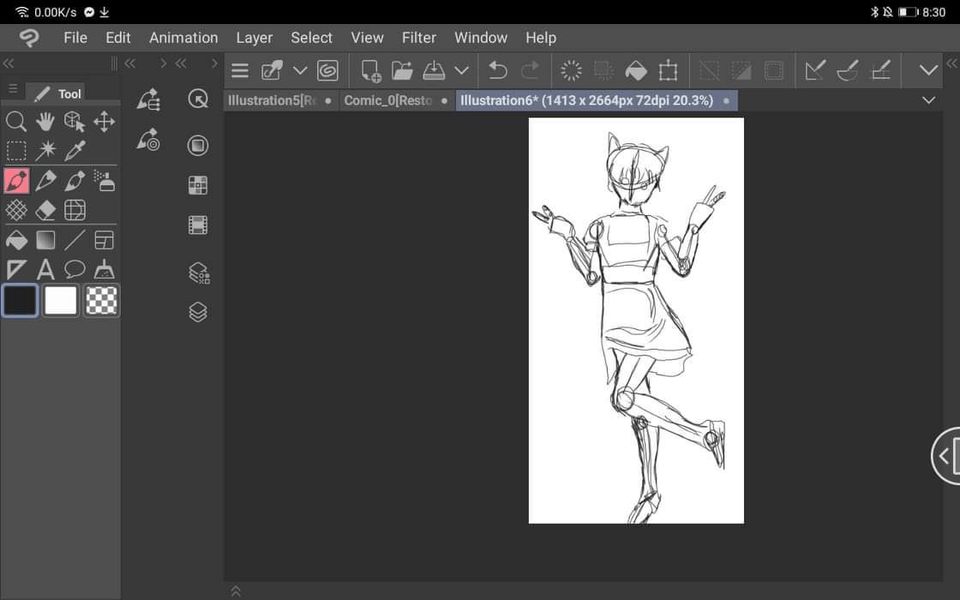
Task: Select the Figure line tool
Action: pyautogui.click(x=75, y=241)
